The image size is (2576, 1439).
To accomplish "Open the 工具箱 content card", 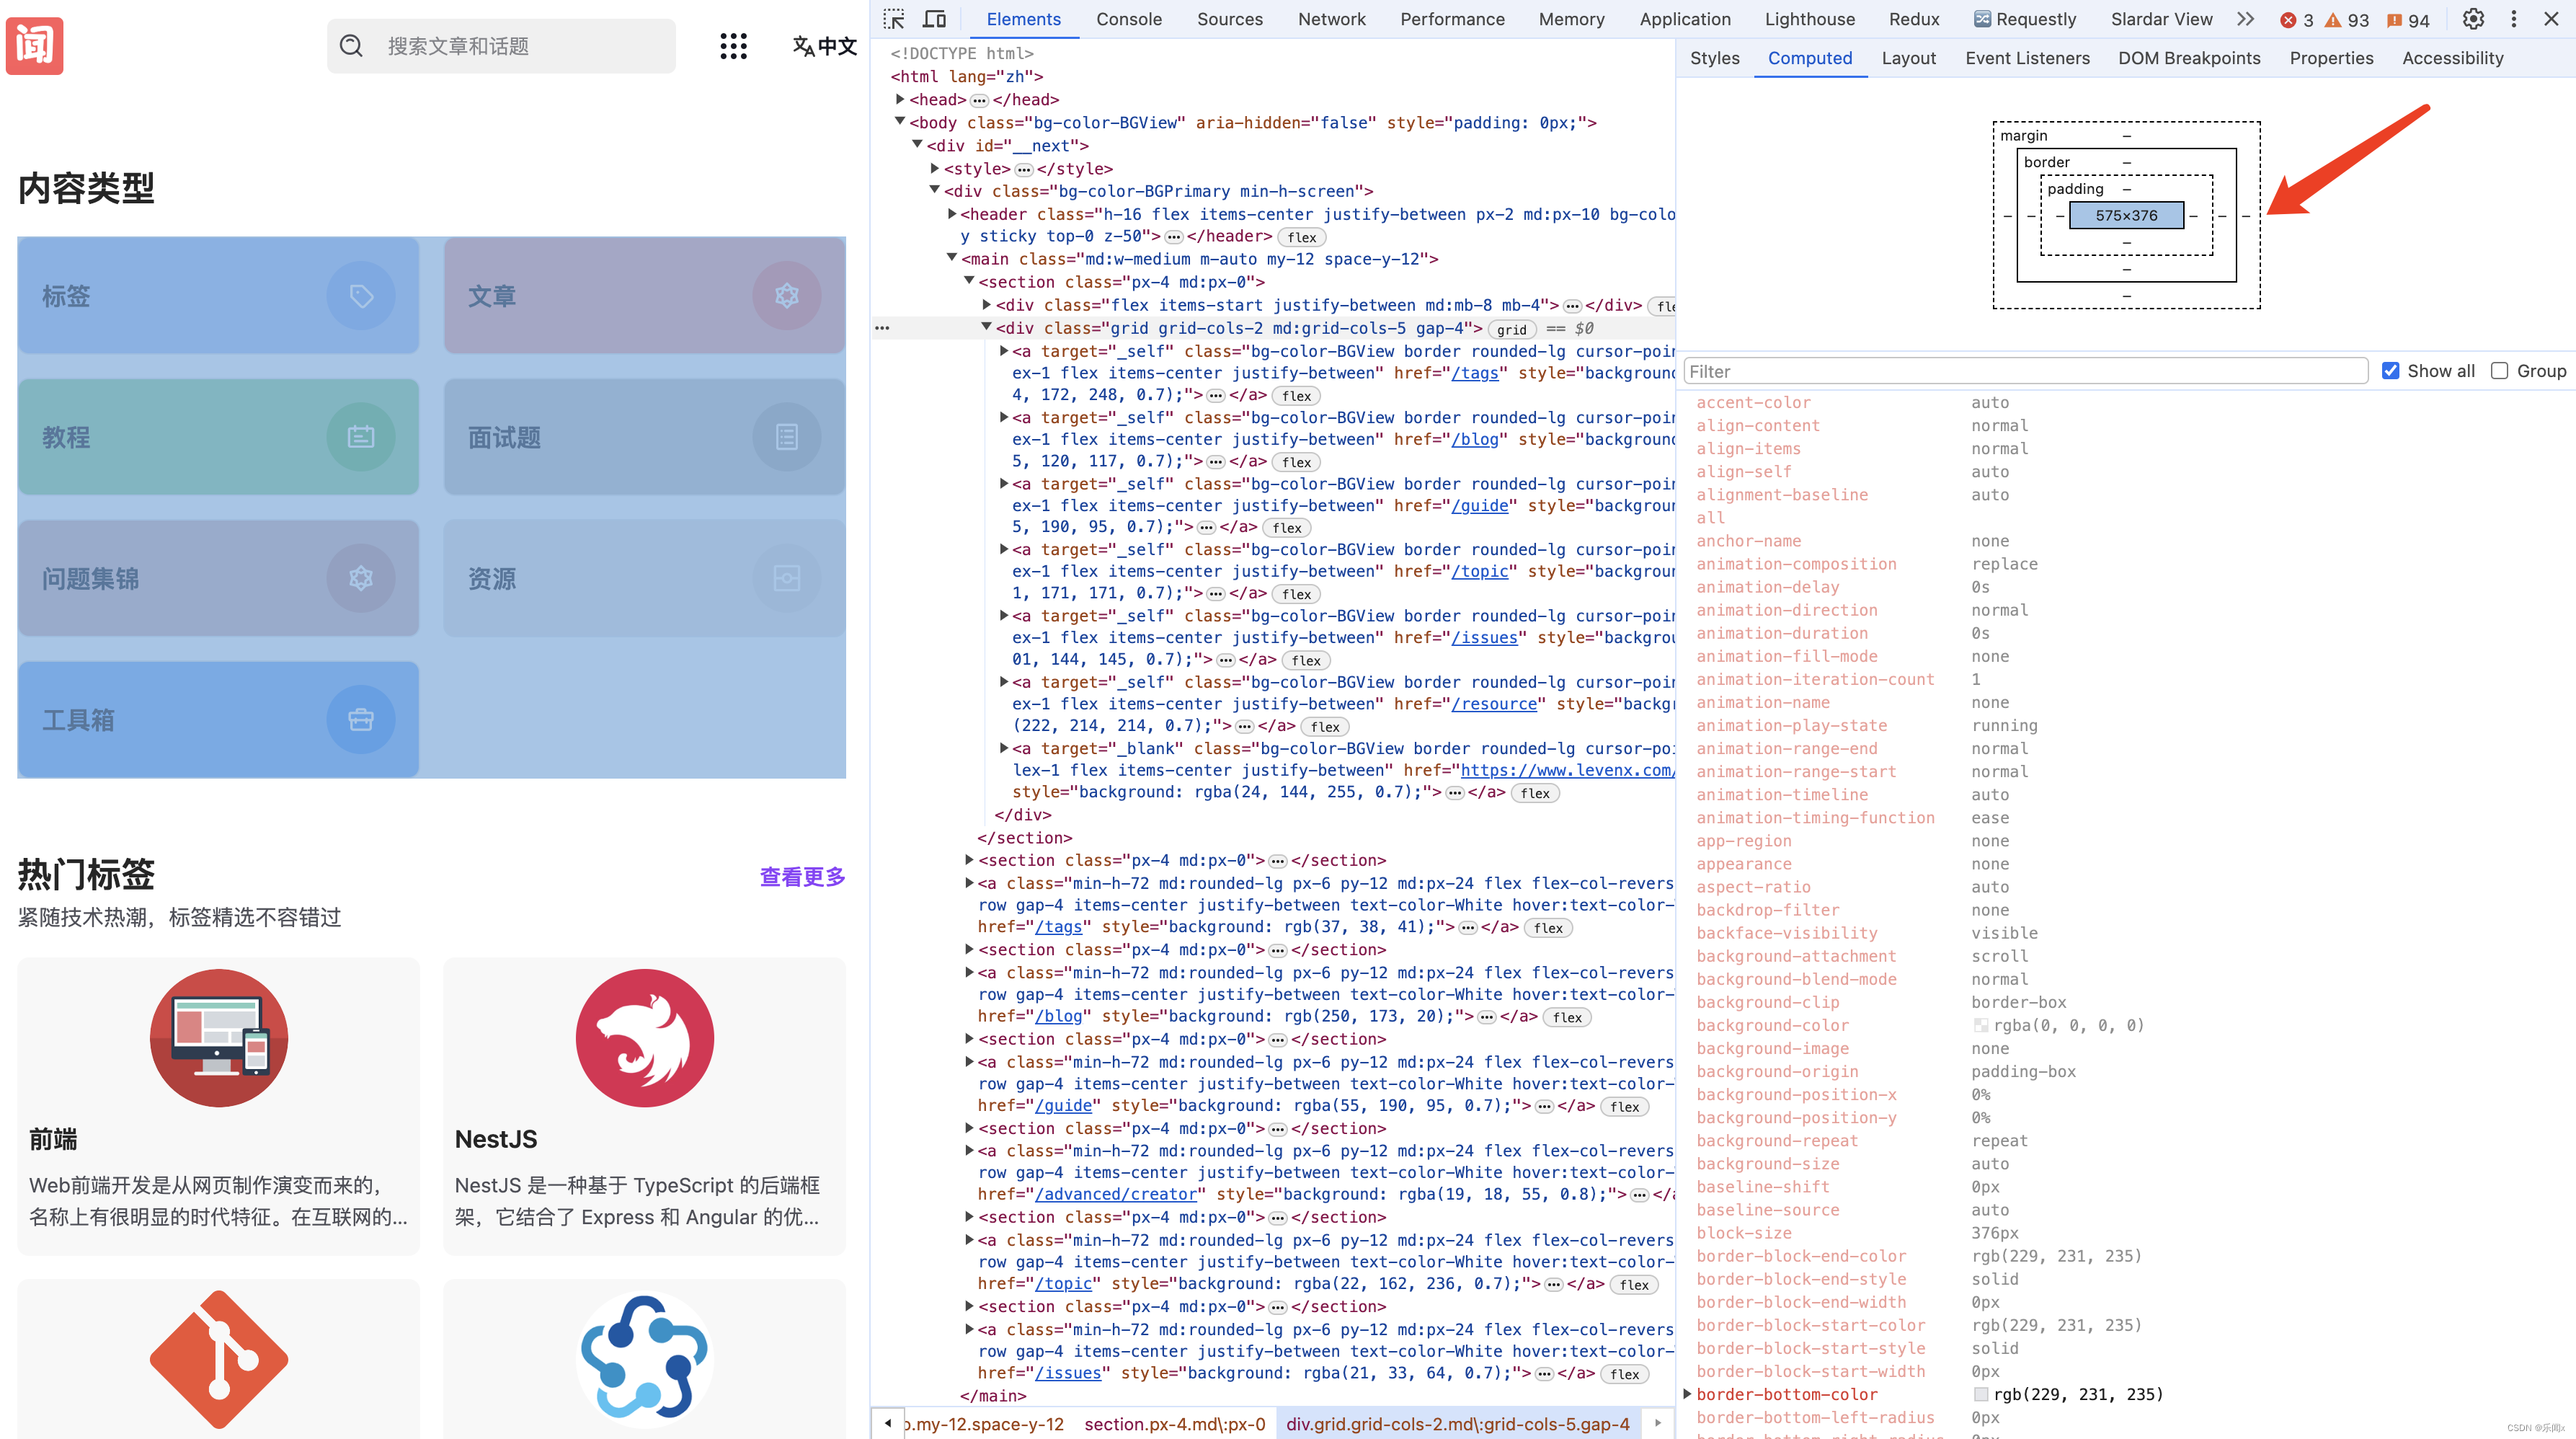I will 219,719.
